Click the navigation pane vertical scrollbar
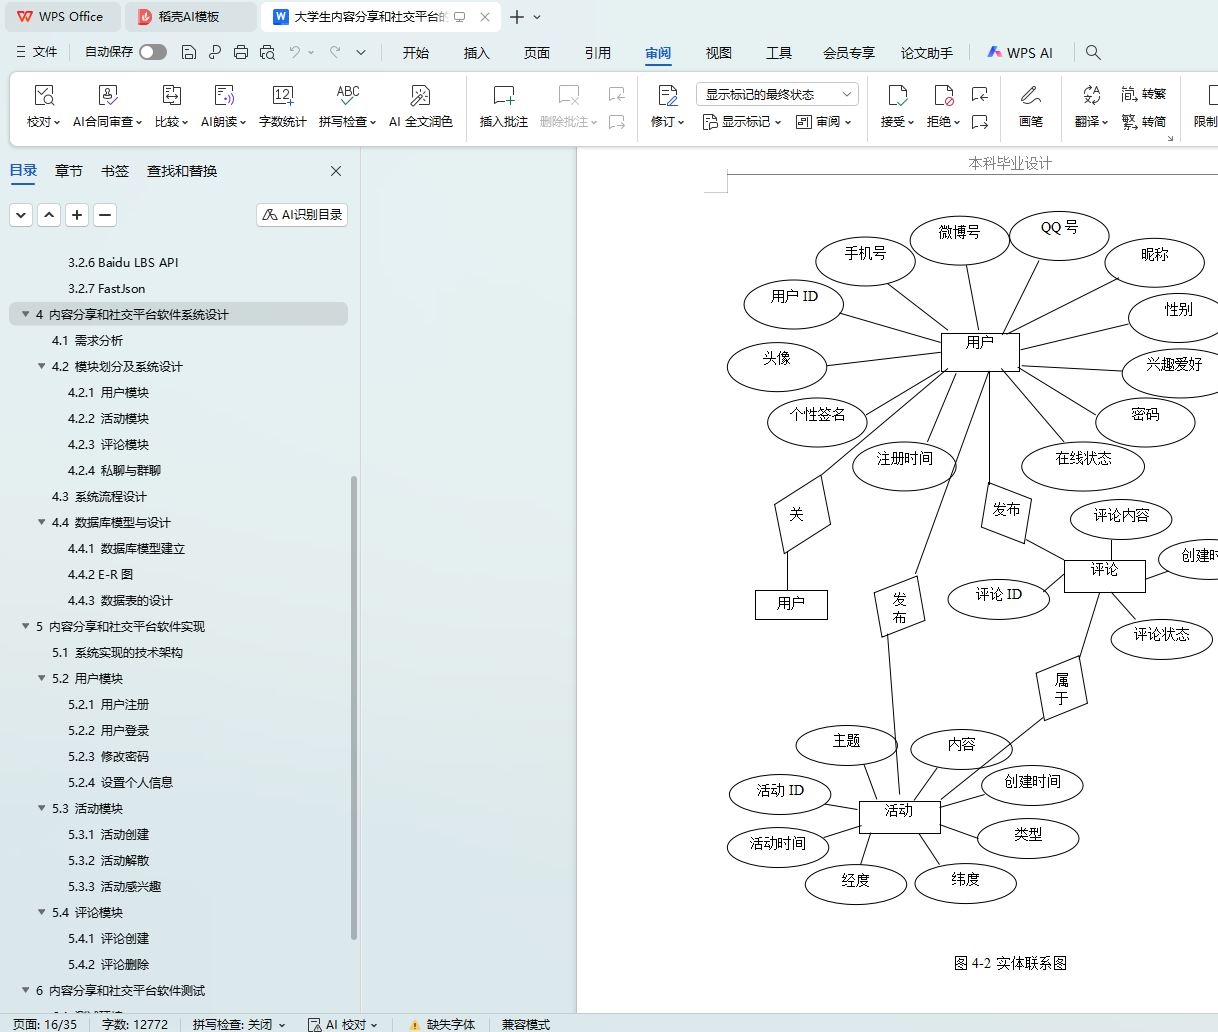 (x=354, y=700)
